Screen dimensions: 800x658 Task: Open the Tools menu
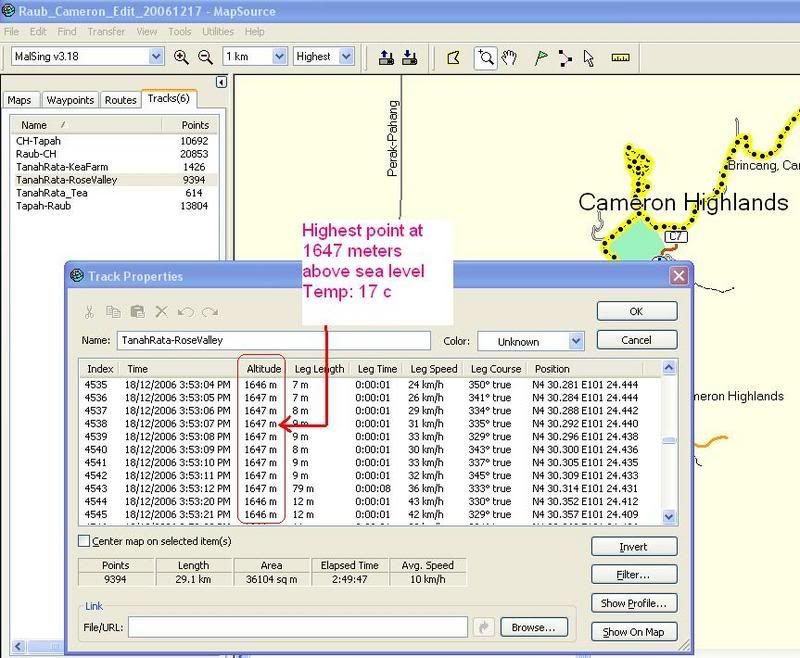point(180,32)
